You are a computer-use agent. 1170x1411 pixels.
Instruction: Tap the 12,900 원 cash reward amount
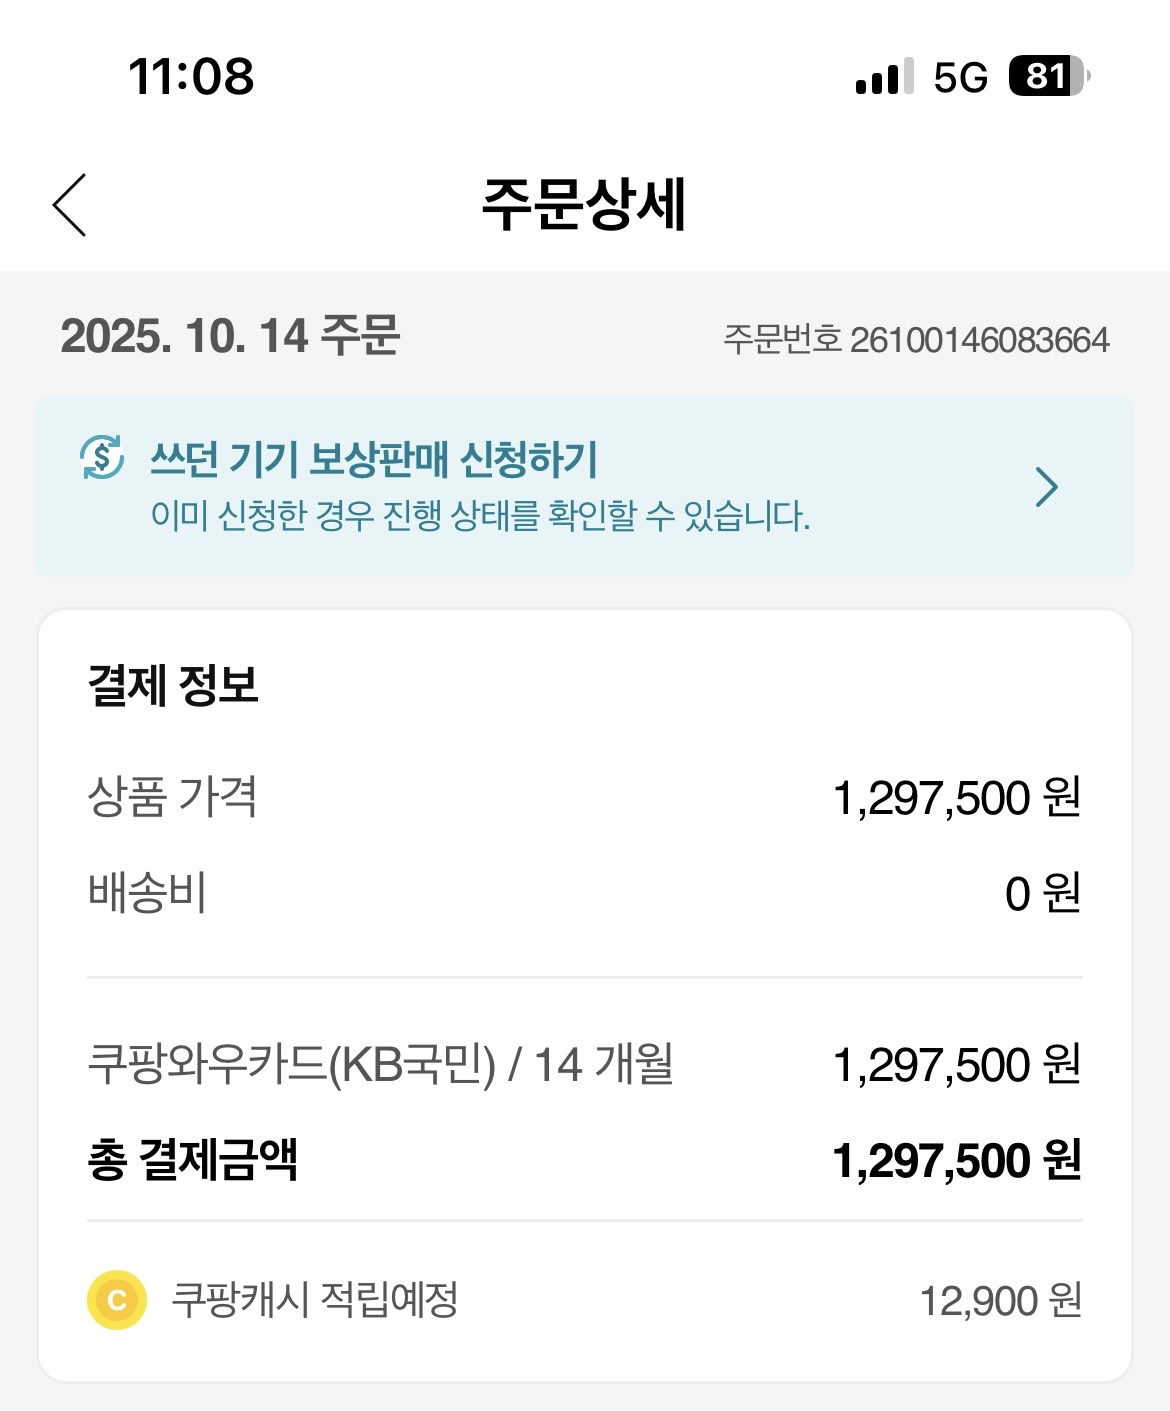point(1000,1301)
